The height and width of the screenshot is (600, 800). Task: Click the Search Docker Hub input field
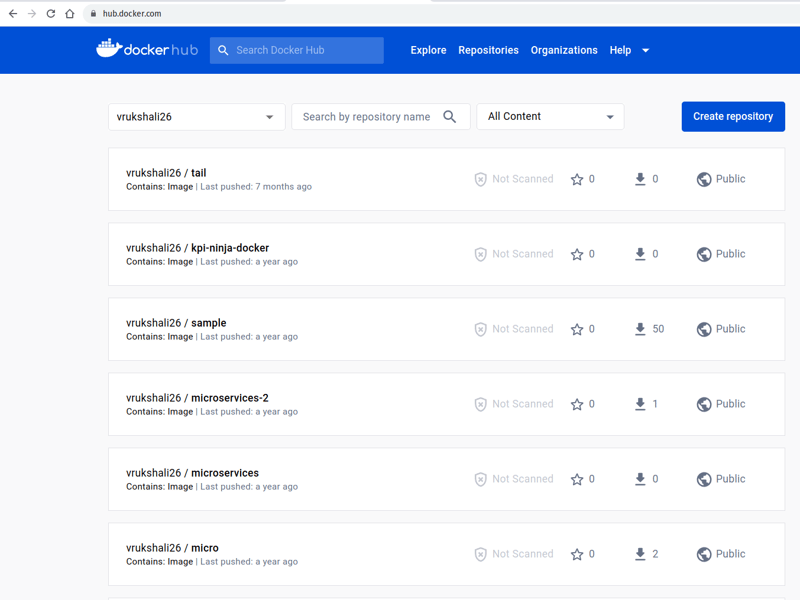(296, 50)
